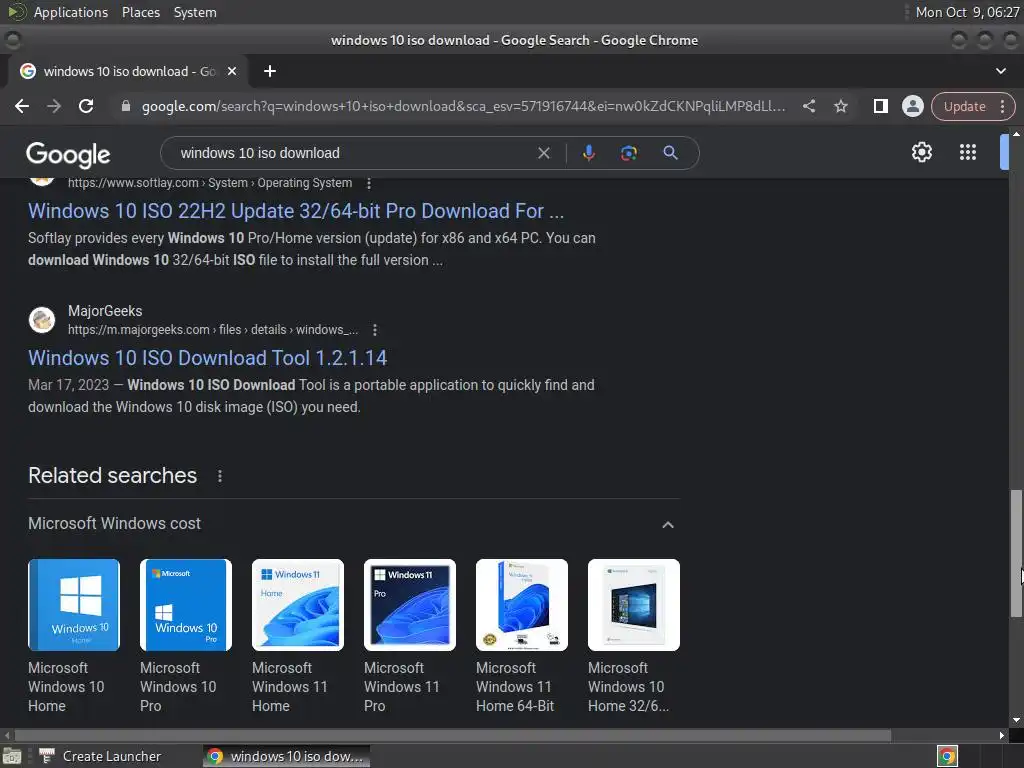1024x768 pixels.
Task: Show desktop via bottom-left panel icon
Action: (x=12, y=756)
